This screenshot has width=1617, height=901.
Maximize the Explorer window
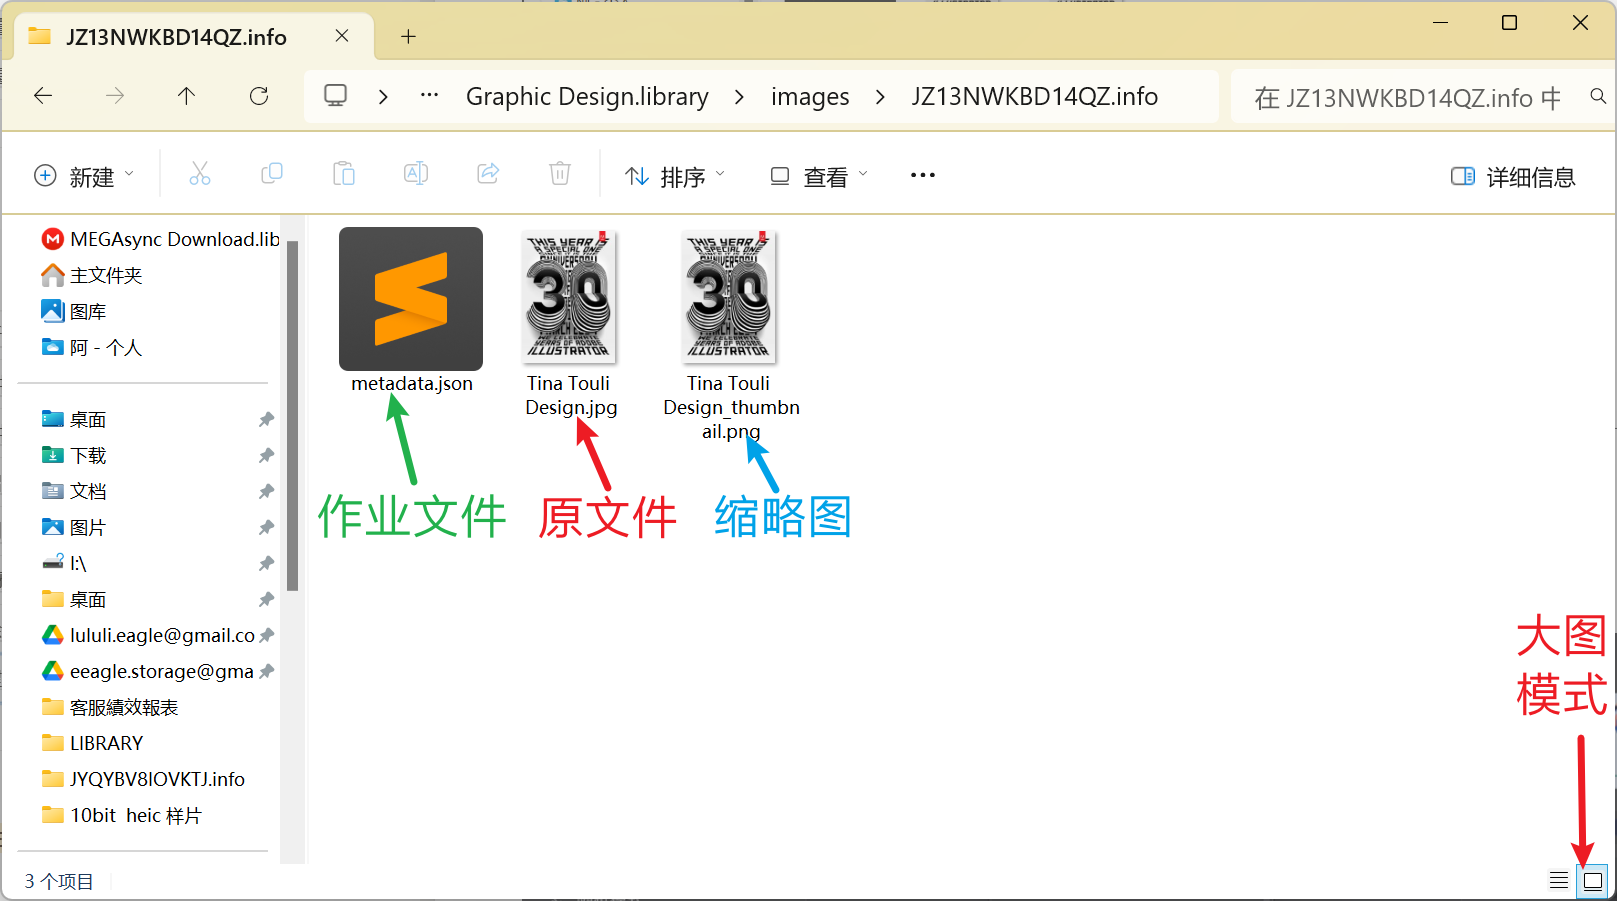pyautogui.click(x=1510, y=23)
